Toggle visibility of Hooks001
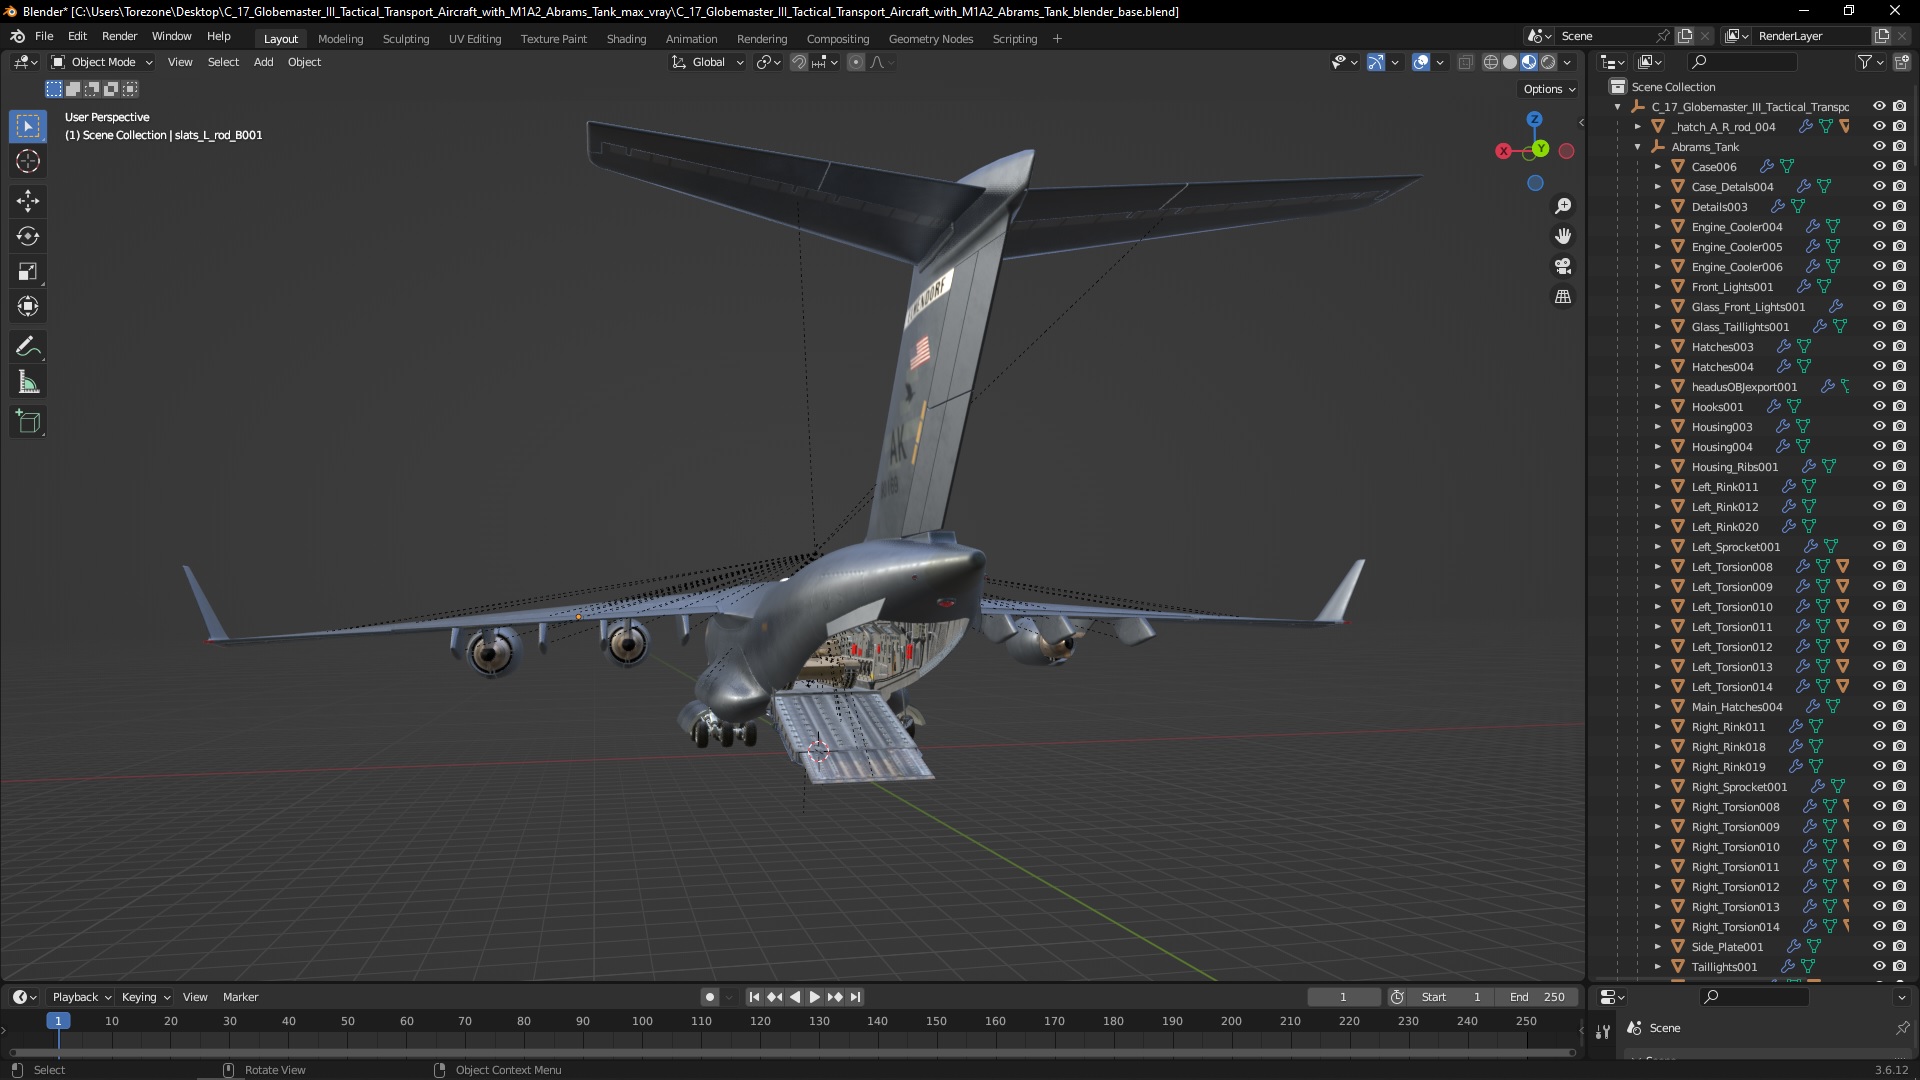 1879,406
